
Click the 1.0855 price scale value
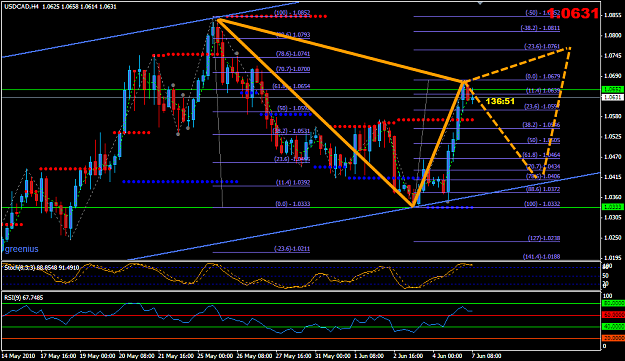(x=613, y=16)
